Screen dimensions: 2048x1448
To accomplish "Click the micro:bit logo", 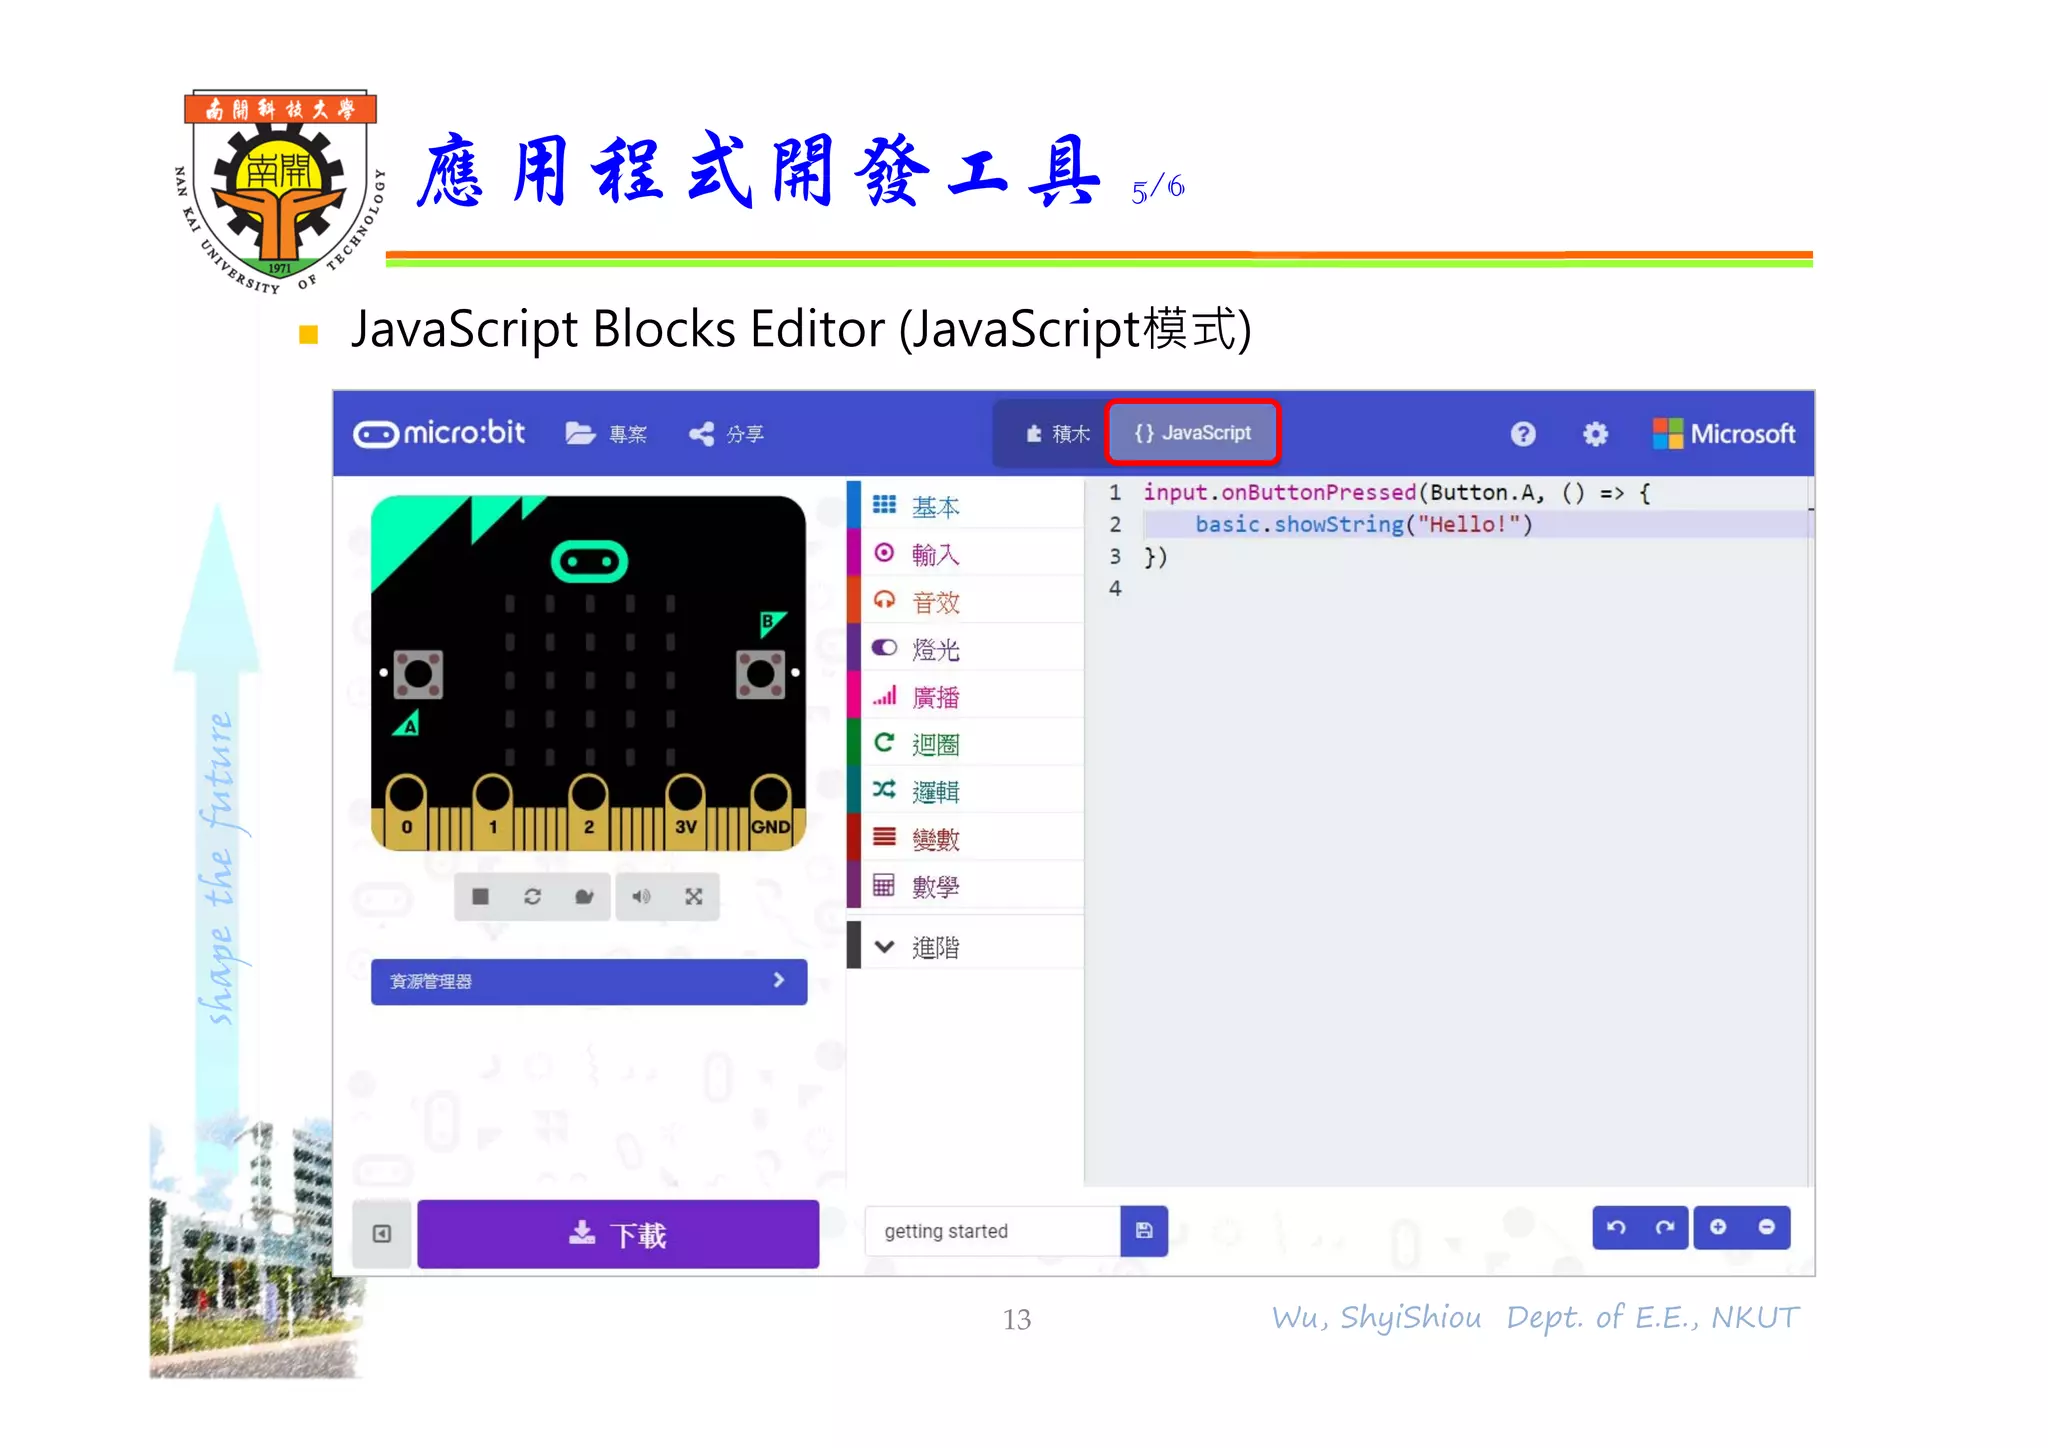I will tap(439, 433).
